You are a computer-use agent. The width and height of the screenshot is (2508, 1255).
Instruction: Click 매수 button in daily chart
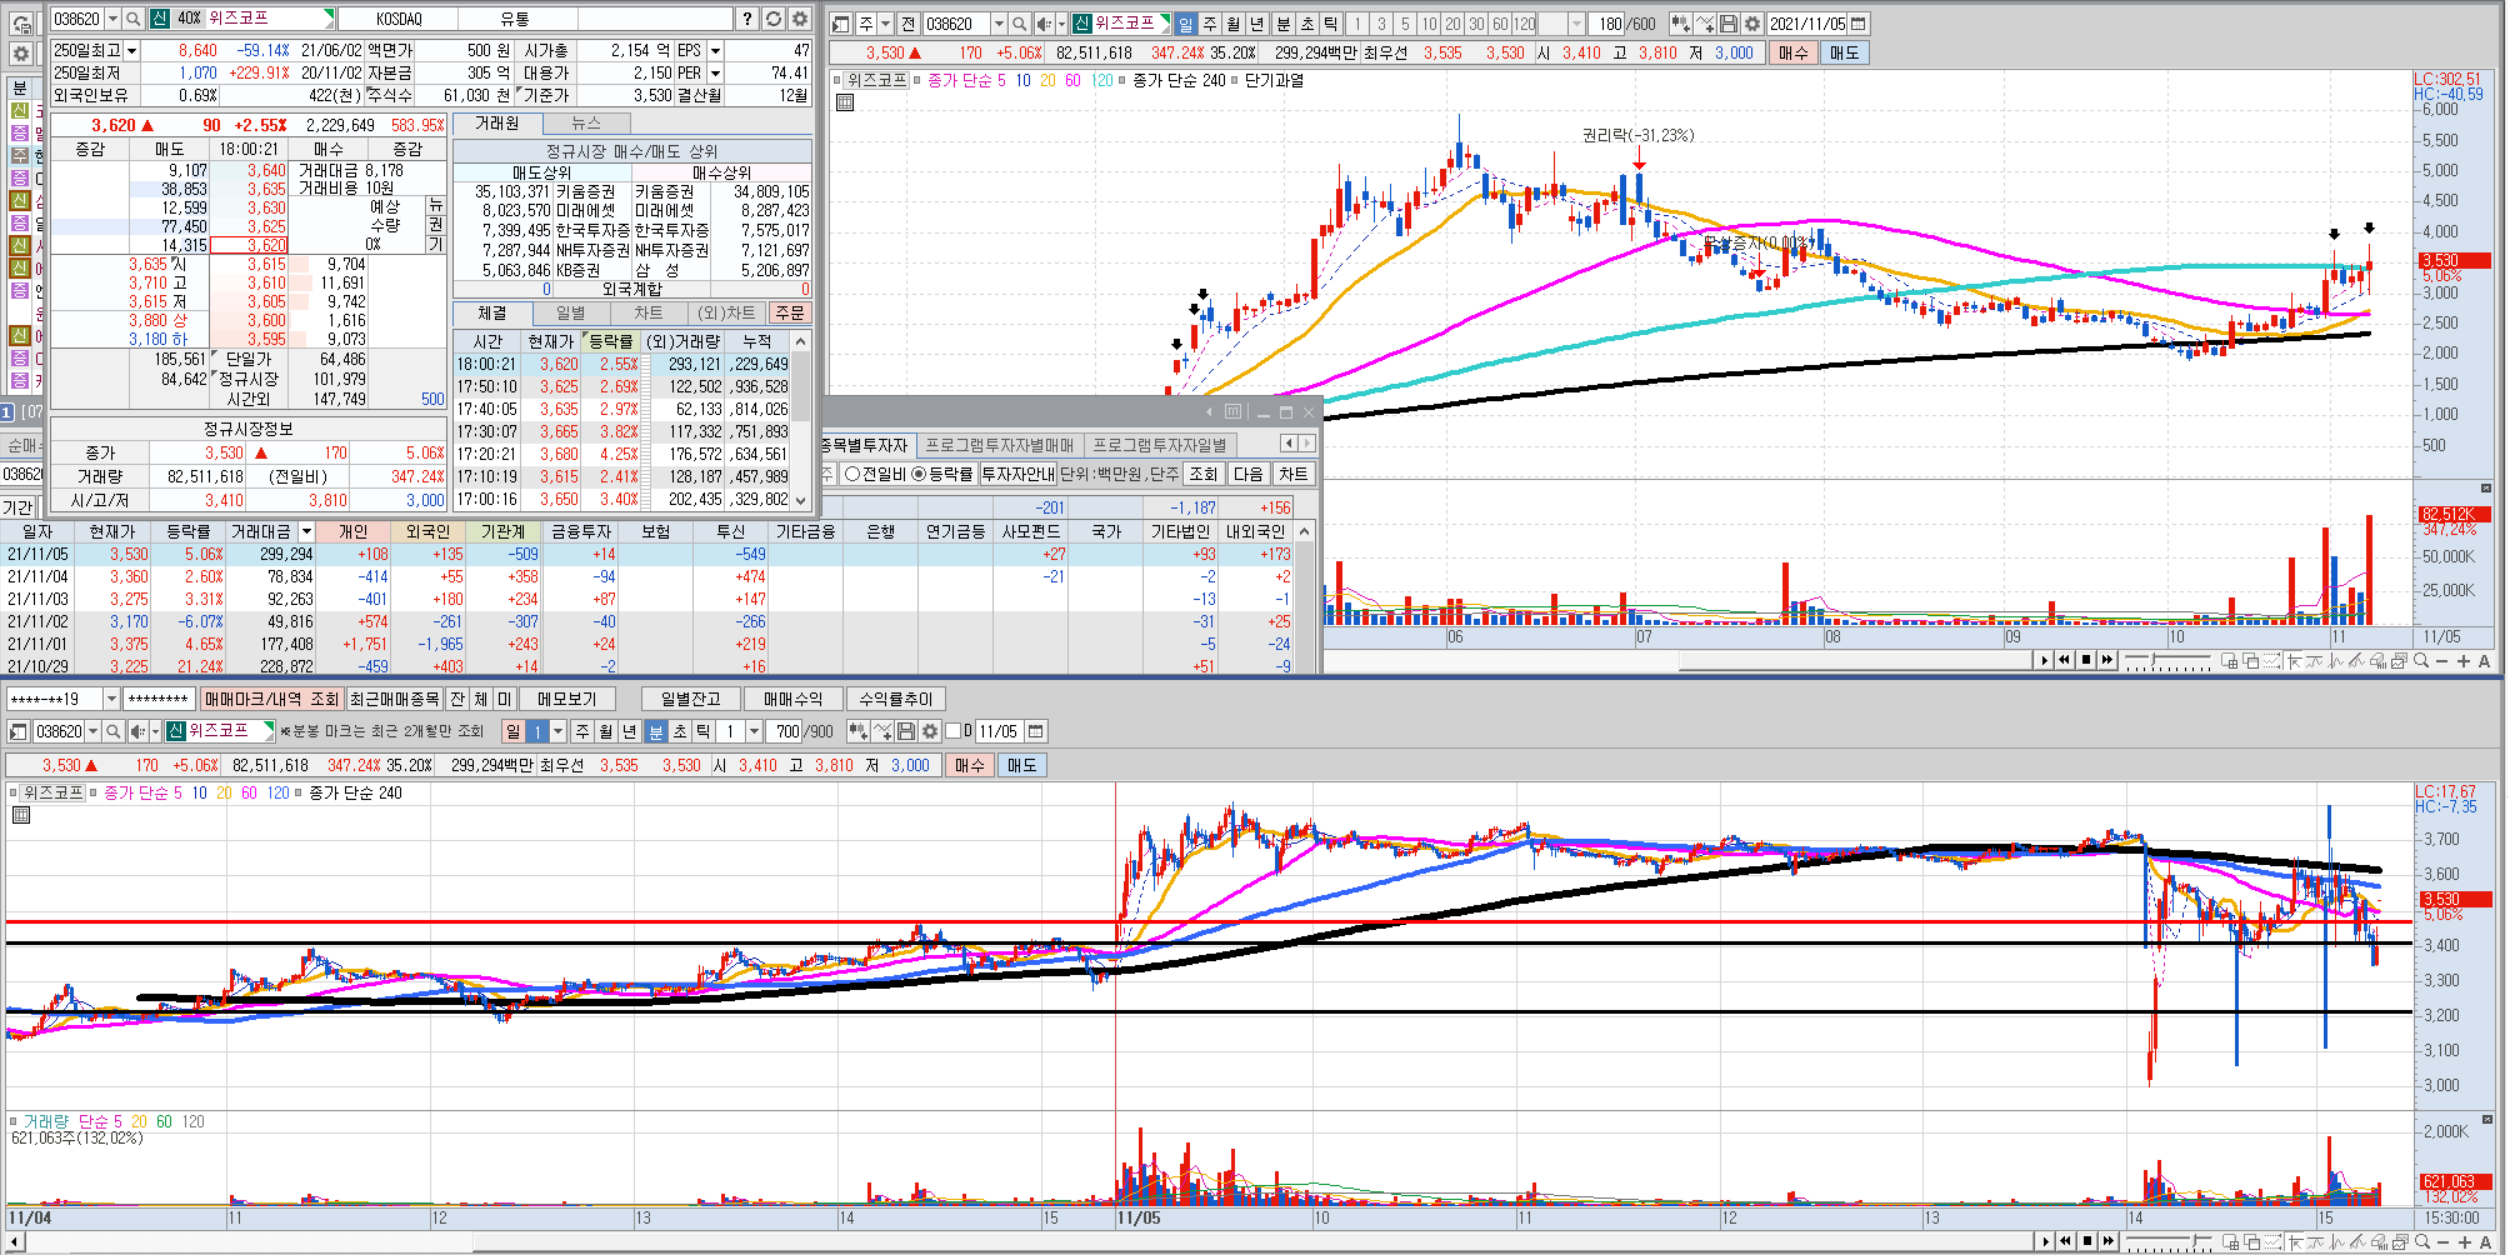1793,53
